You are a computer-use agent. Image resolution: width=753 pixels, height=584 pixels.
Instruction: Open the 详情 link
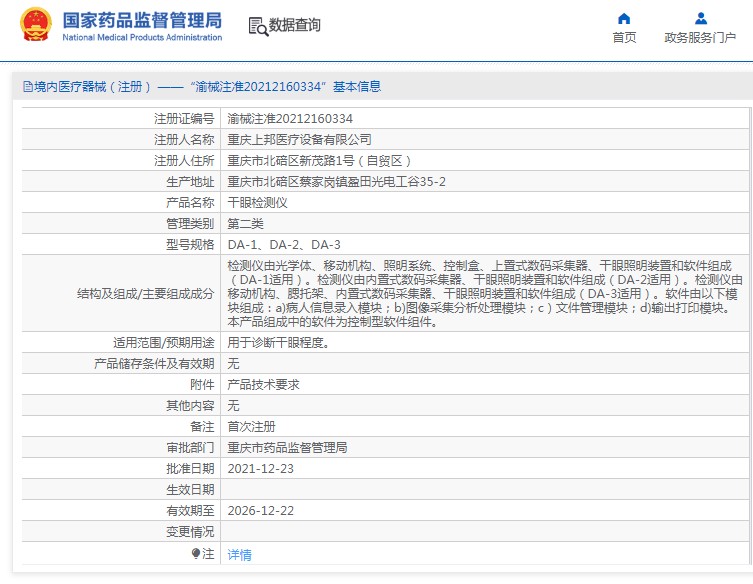click(x=239, y=555)
